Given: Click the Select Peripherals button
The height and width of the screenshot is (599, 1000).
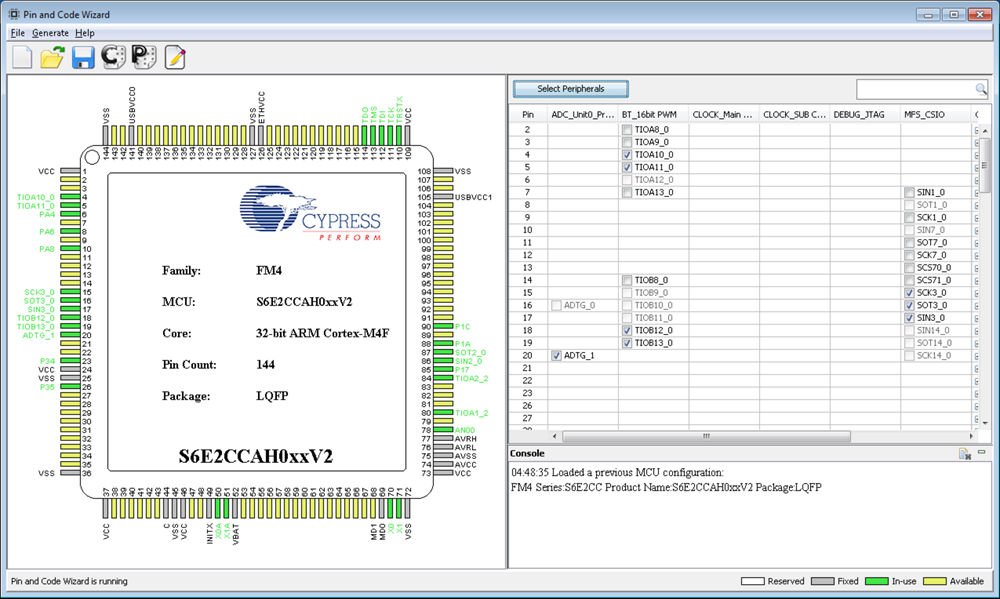Looking at the screenshot, I should point(570,89).
